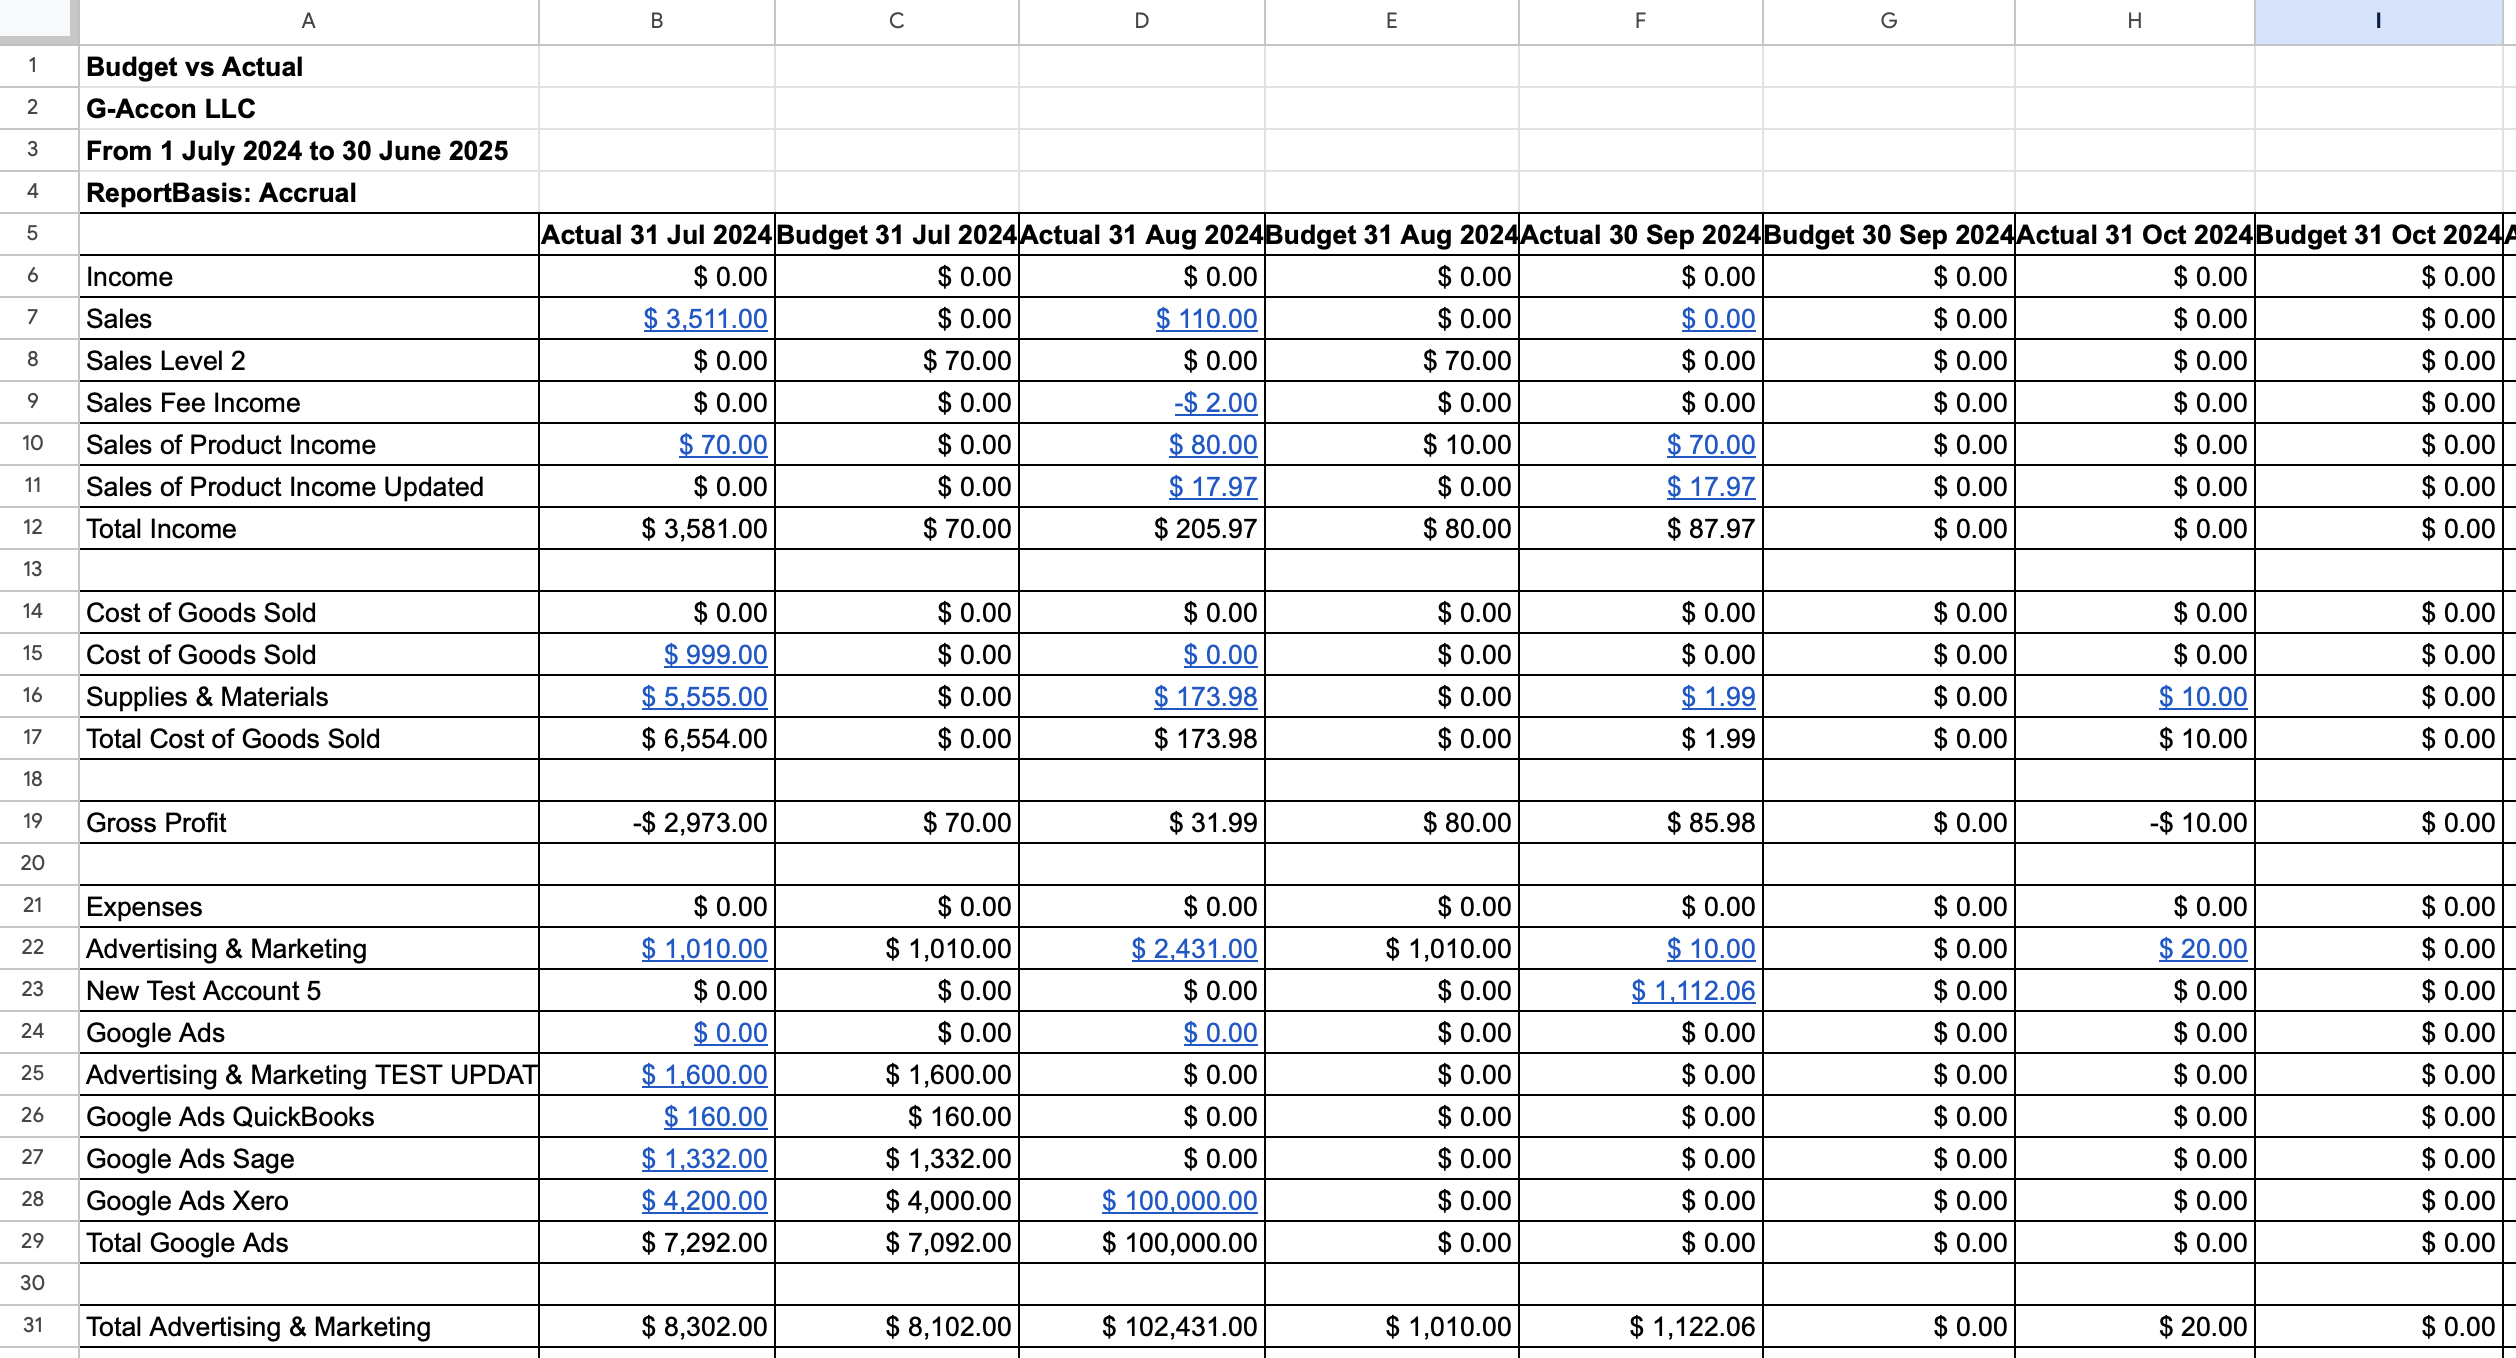Click the 'Budget 31 Aug 2024' header cell
Viewport: 2516px width, 1358px height.
pyautogui.click(x=1392, y=235)
